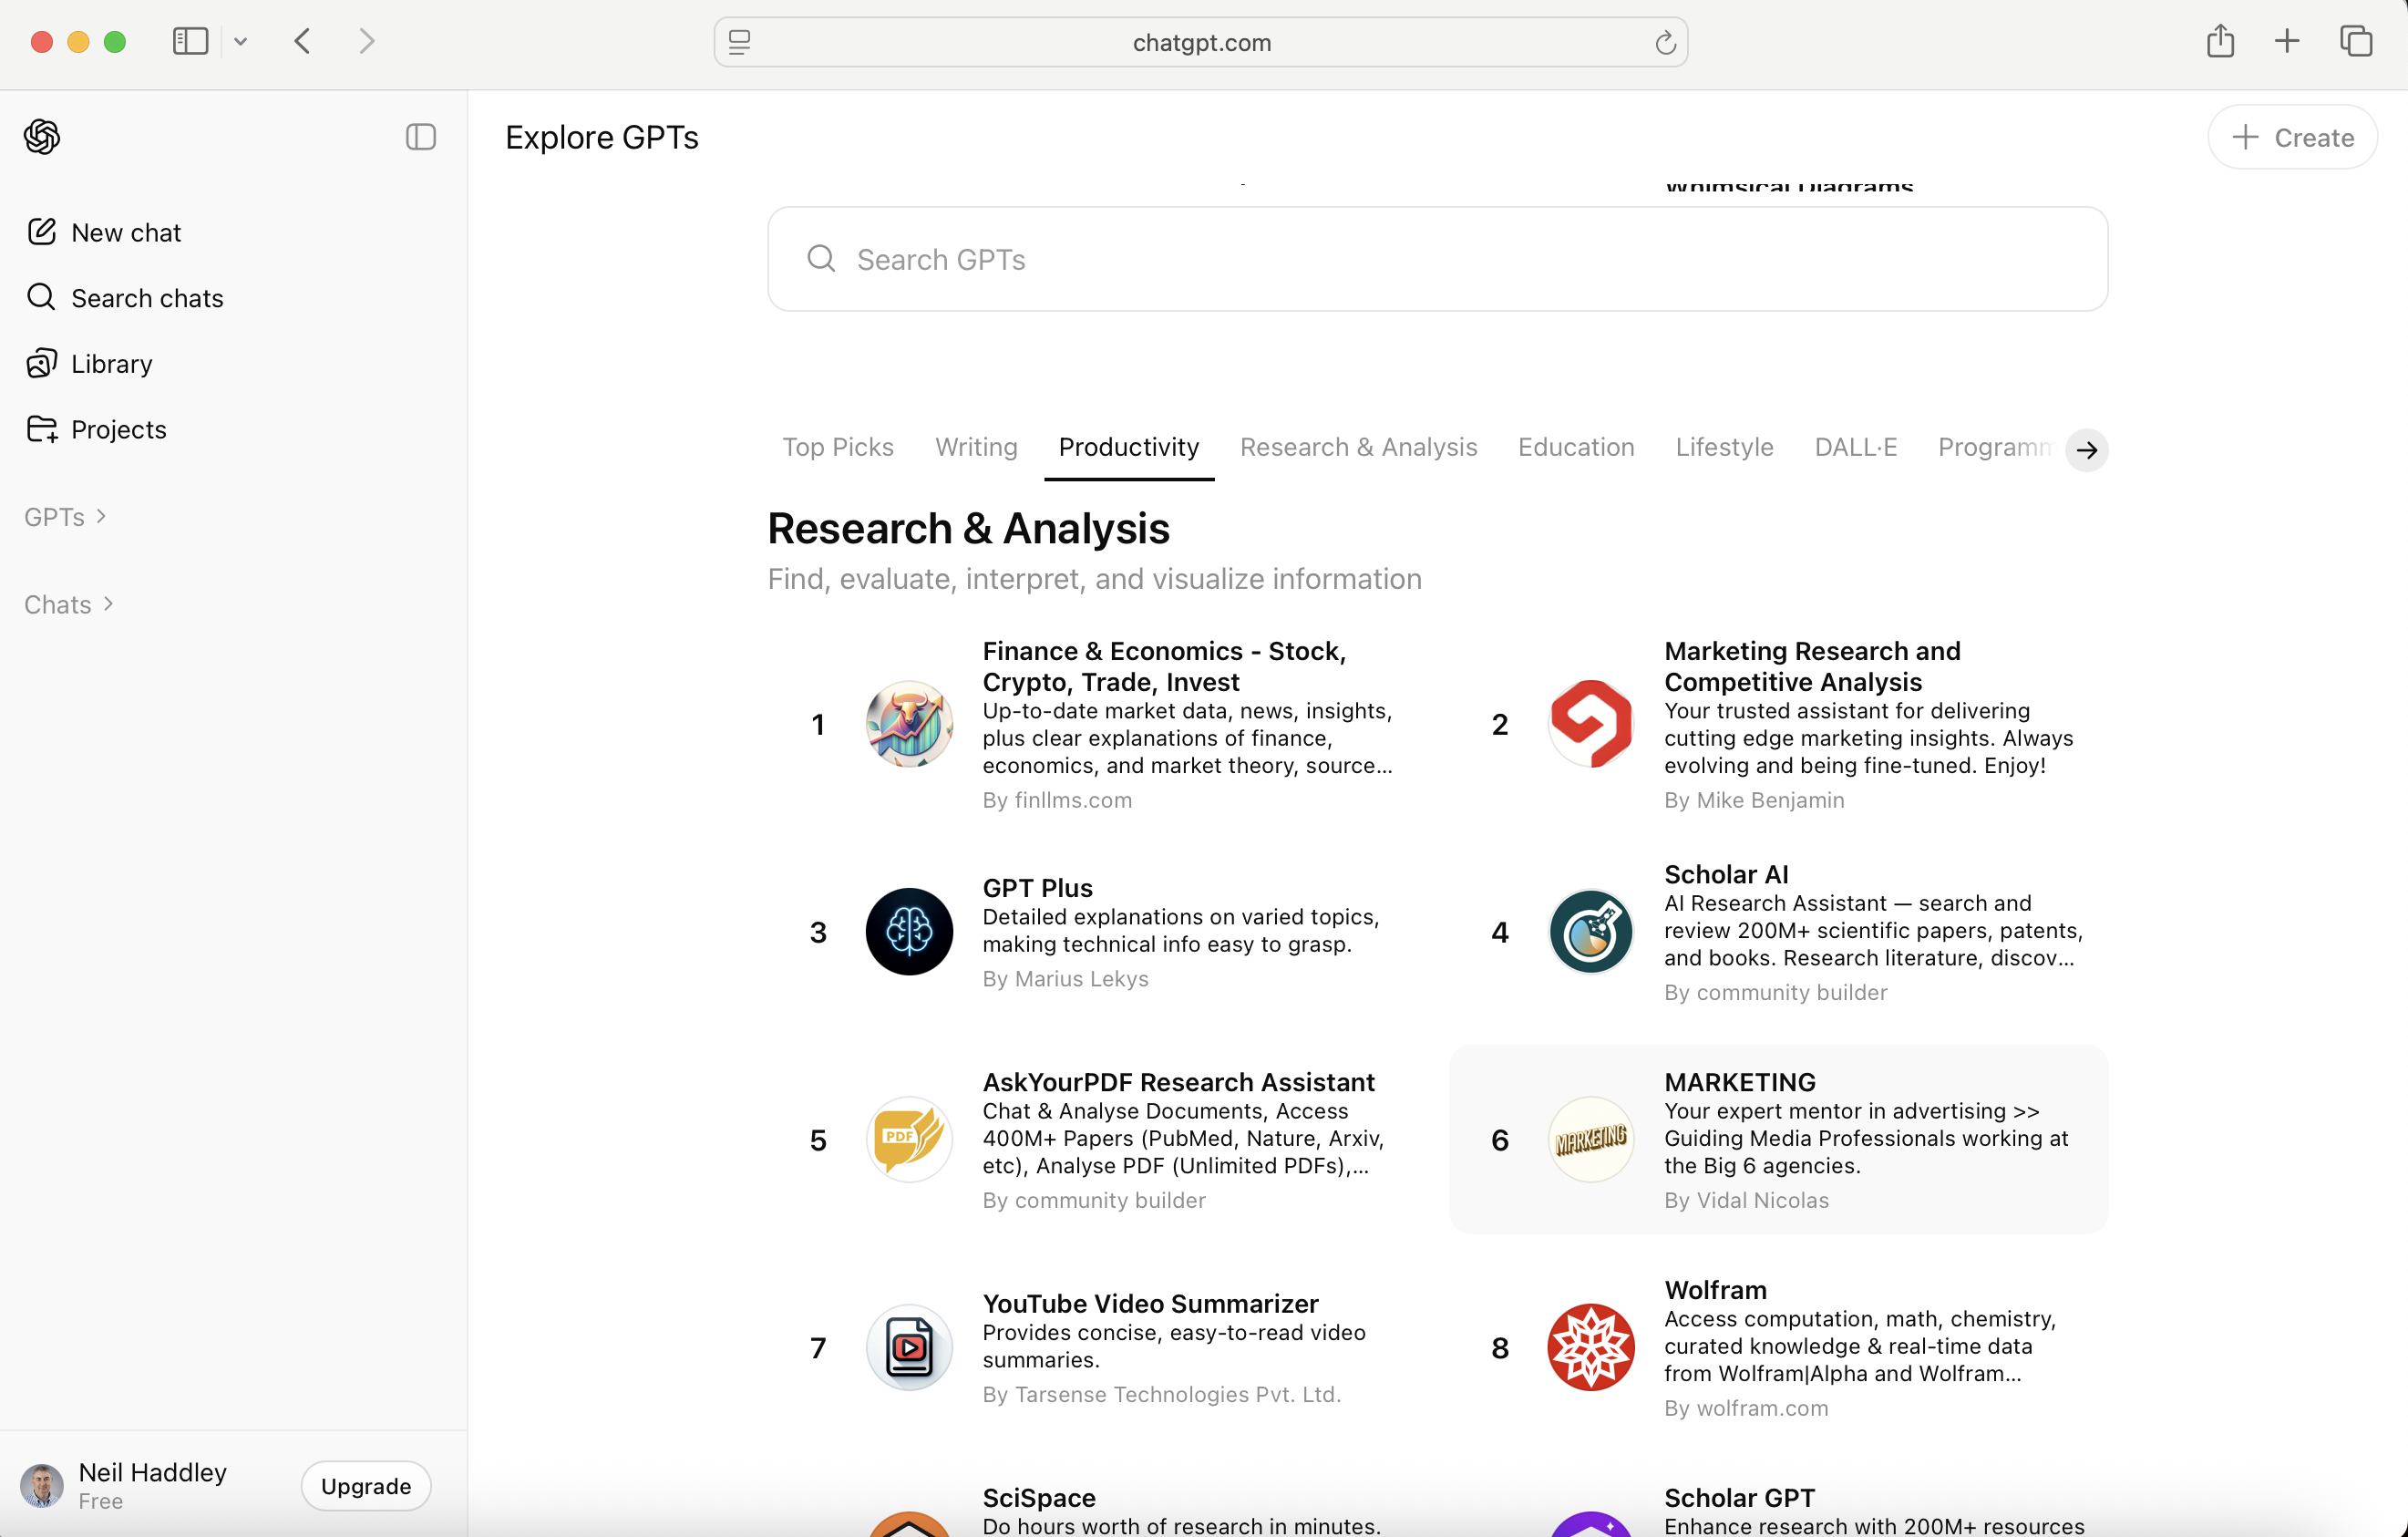The image size is (2408, 1537).
Task: Click the Search chats magnifier icon
Action: click(x=41, y=297)
